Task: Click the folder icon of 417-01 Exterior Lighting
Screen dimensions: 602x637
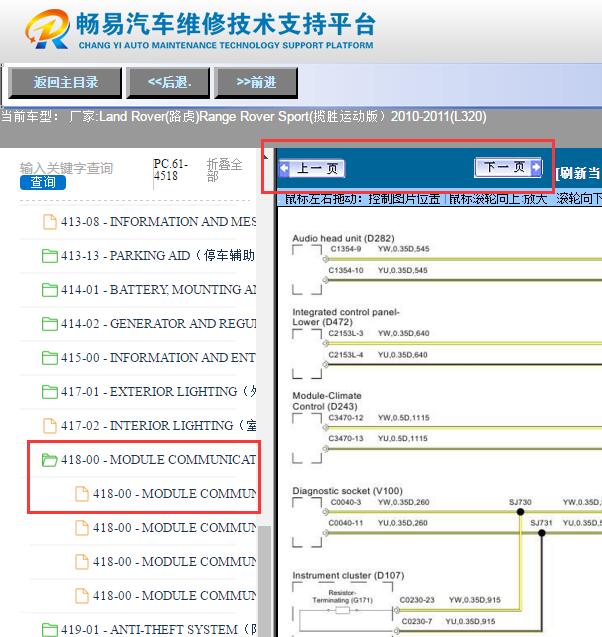Action: pyautogui.click(x=50, y=392)
